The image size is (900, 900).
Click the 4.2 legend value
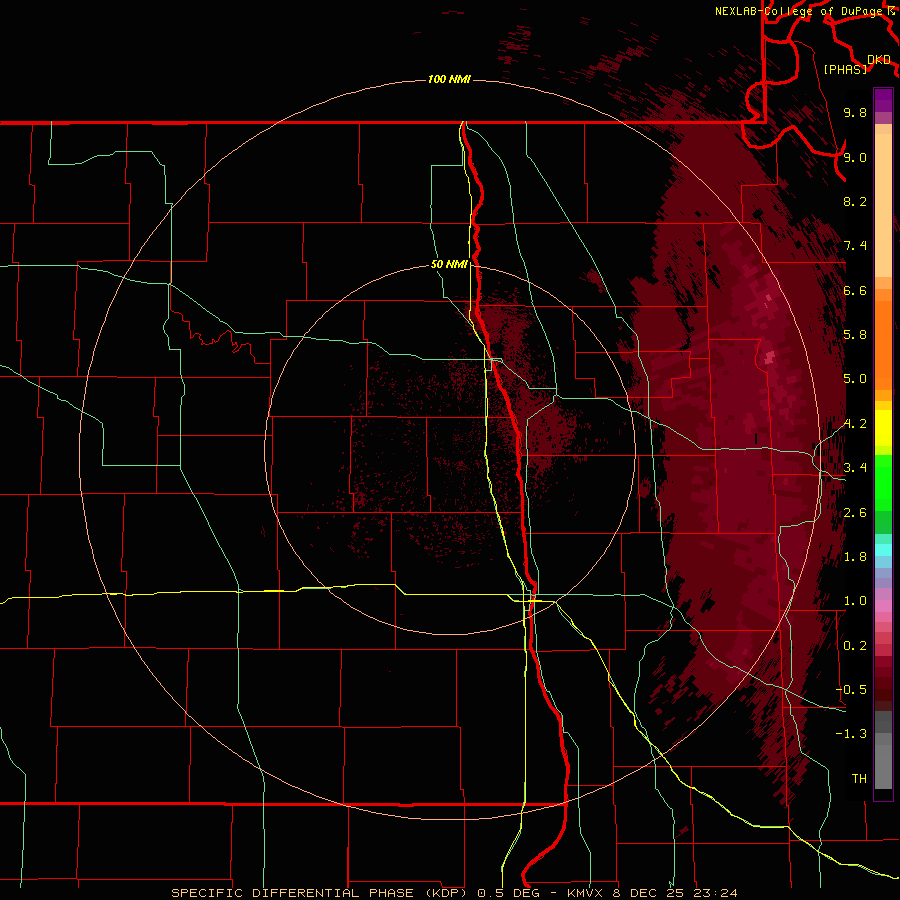click(855, 424)
